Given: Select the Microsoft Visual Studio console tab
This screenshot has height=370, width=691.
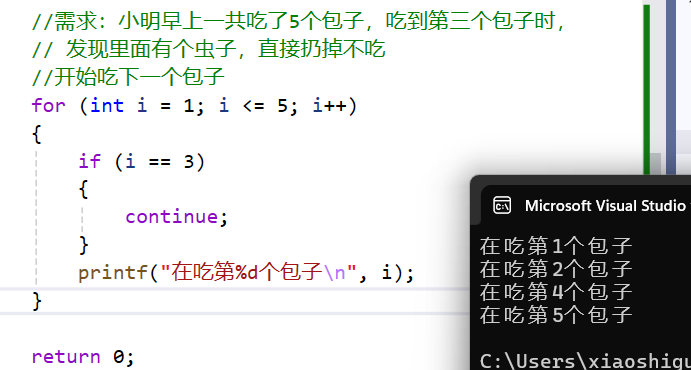Looking at the screenshot, I should click(x=586, y=205).
